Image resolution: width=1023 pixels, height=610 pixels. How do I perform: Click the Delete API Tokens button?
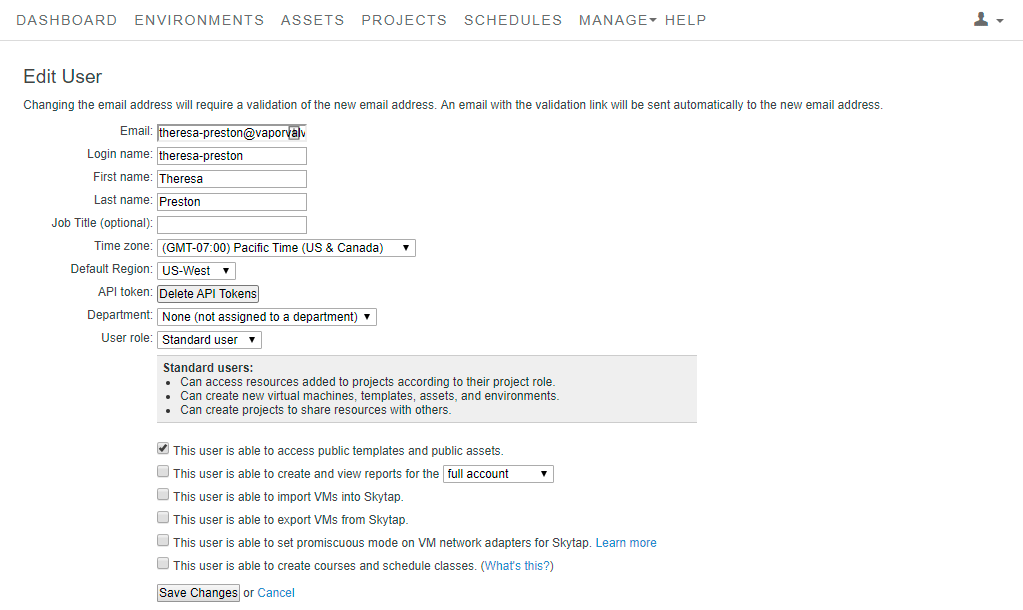[x=207, y=293]
